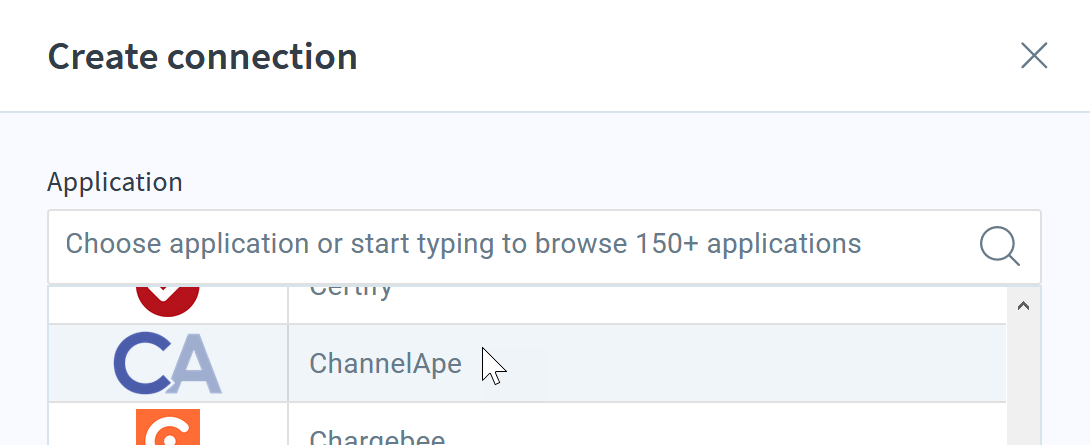Open the application combo box placeholder text
The image size is (1090, 445).
click(x=463, y=244)
